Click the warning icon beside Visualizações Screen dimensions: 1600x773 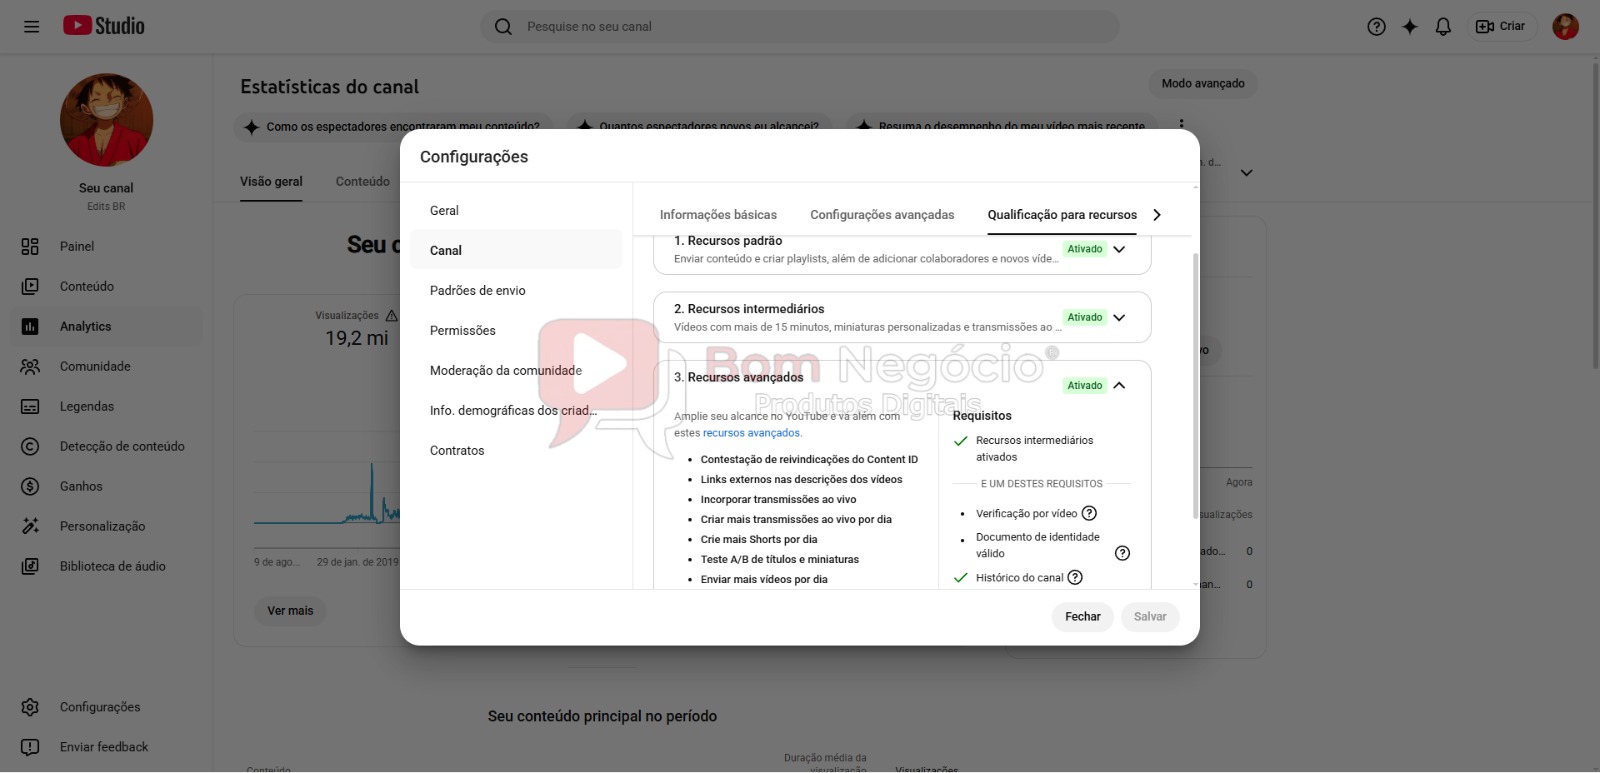click(x=392, y=315)
